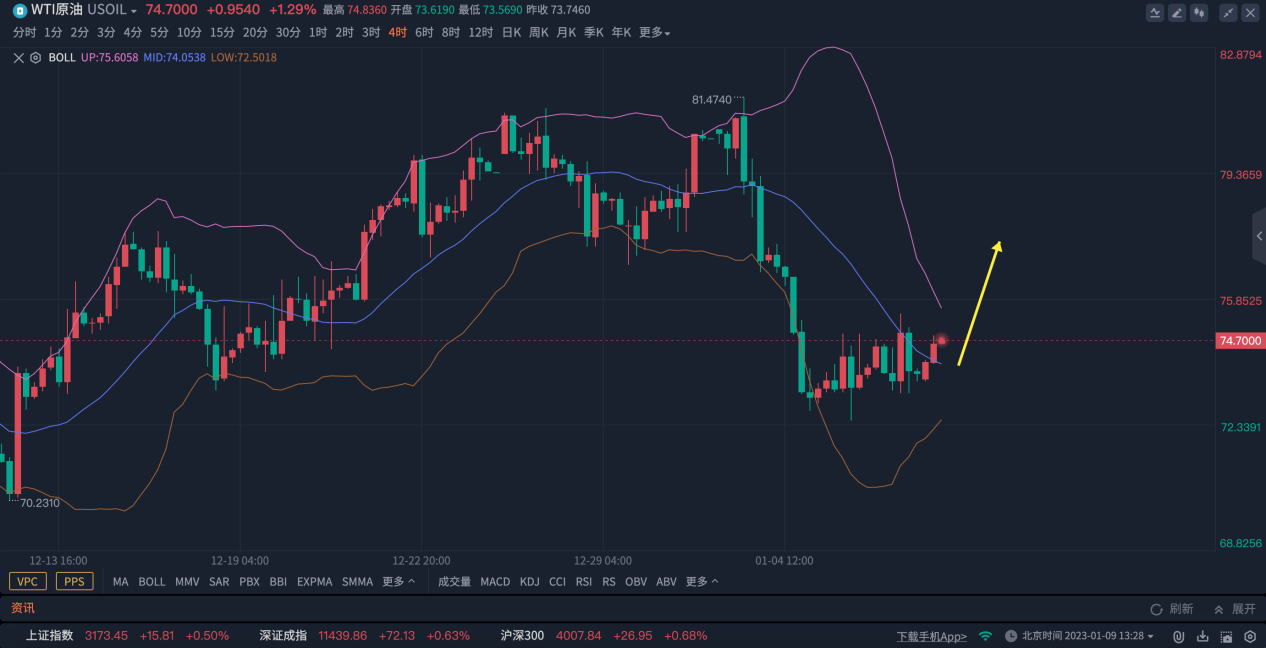Open the hexagon settings icon bottom right

click(x=1250, y=636)
